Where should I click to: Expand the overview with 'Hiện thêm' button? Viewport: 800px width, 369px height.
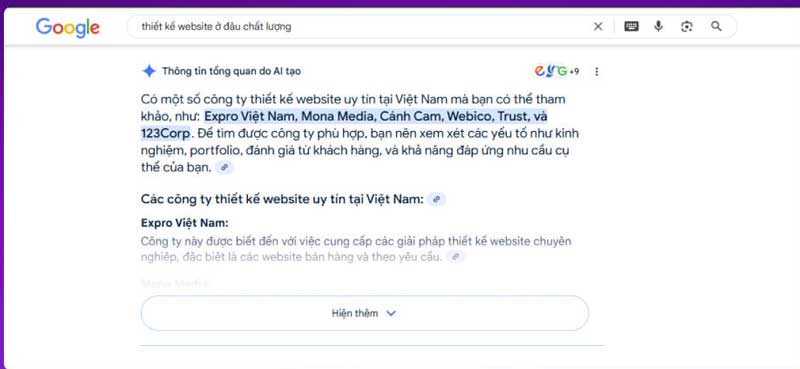365,313
